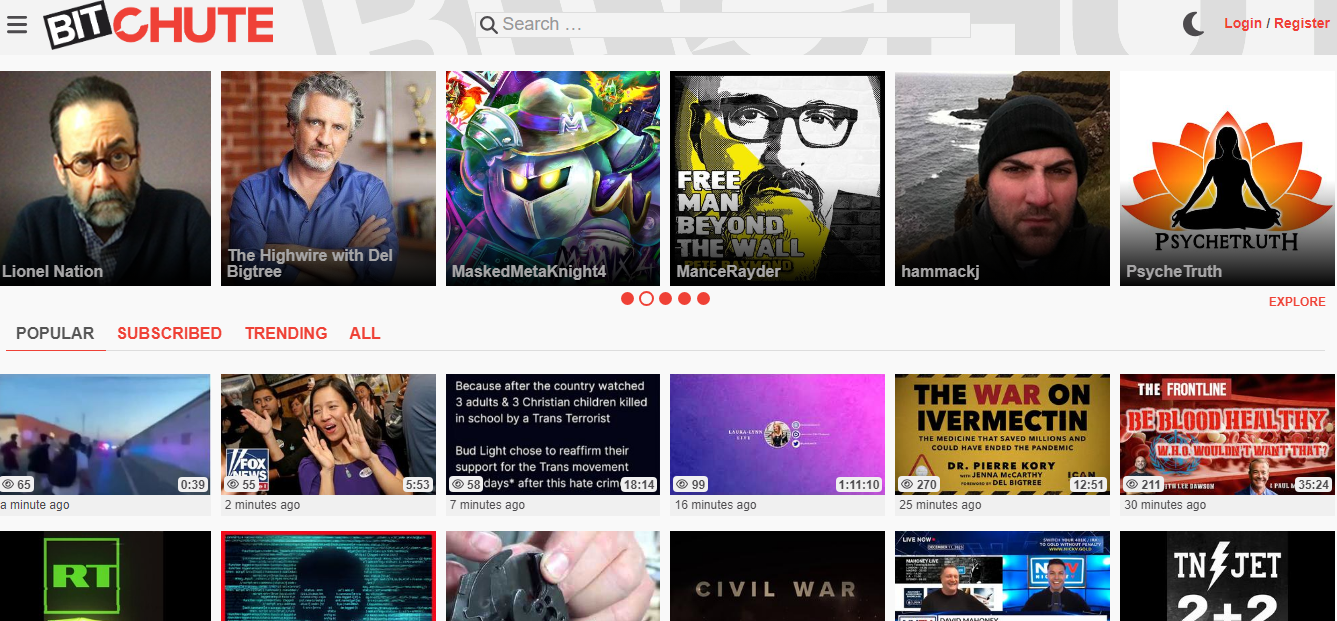
Task: Open The Highwire with Del Bigtree channel
Action: pyautogui.click(x=328, y=178)
